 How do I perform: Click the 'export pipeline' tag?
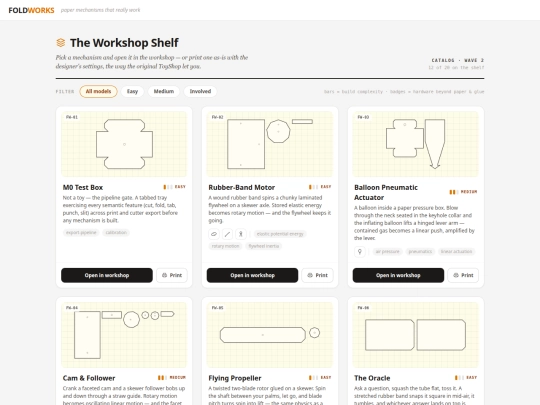[x=81, y=233]
